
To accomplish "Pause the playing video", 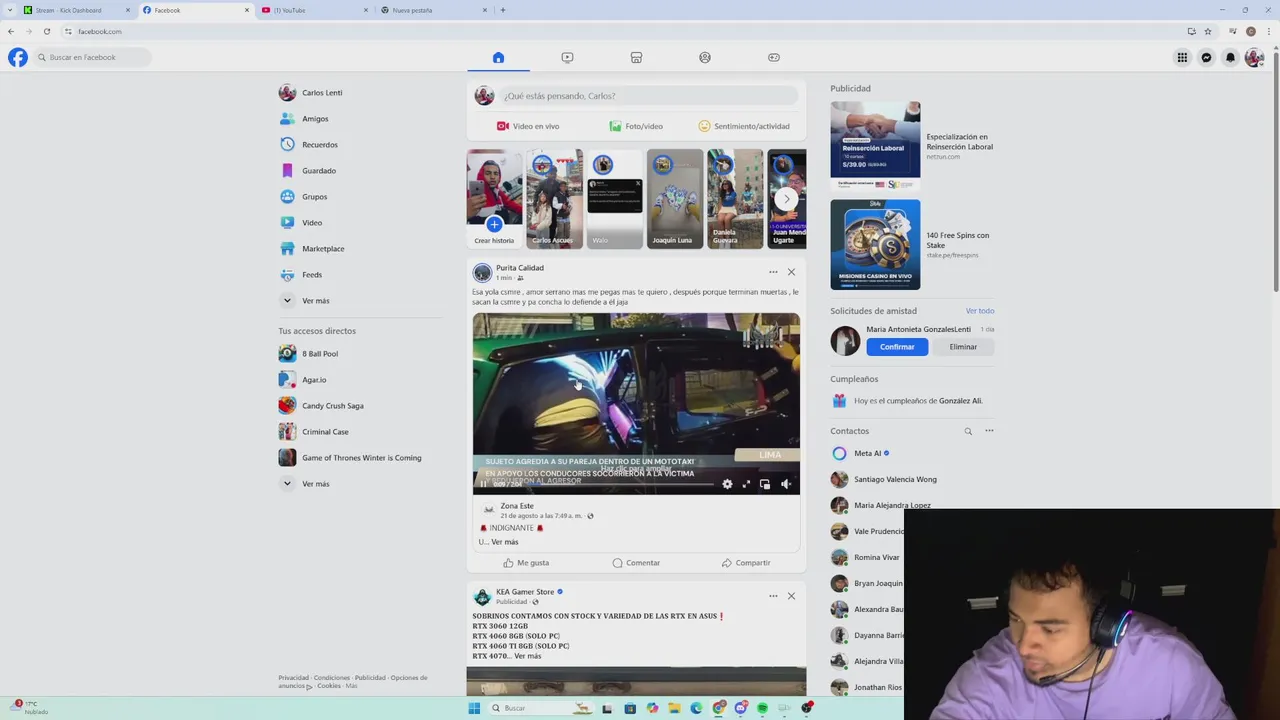I will [x=483, y=484].
